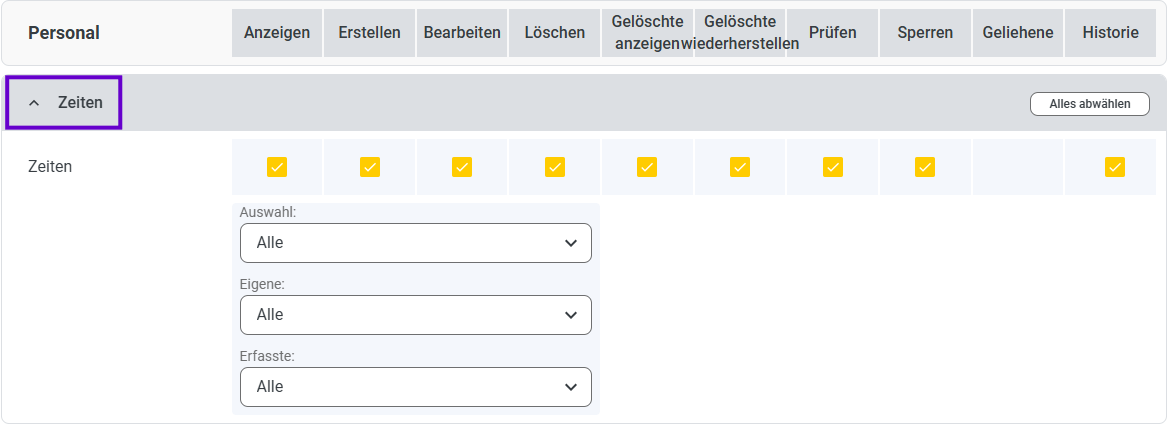
Task: Uncheck Zeiten Erstellen permission checkbox
Action: [369, 167]
